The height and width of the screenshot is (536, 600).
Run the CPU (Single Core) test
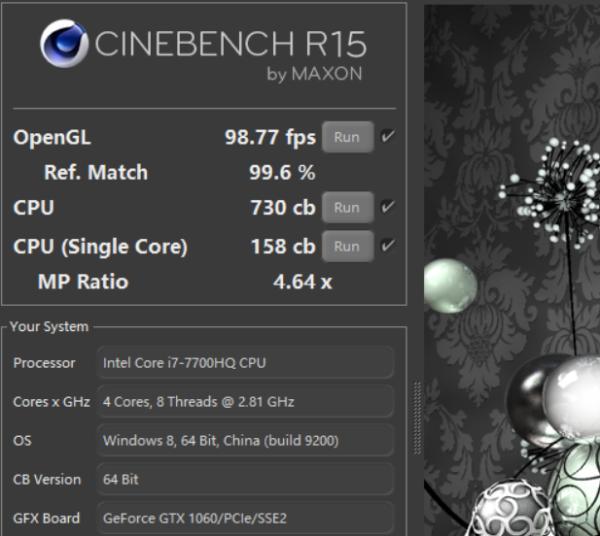(x=347, y=246)
